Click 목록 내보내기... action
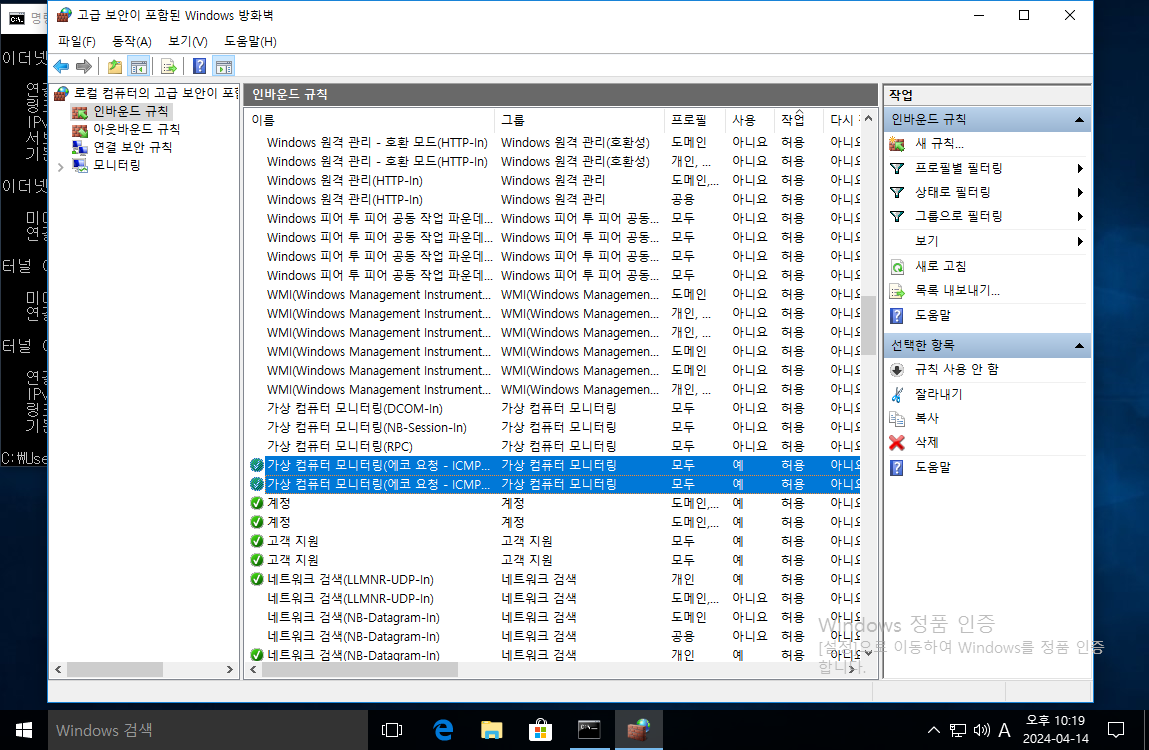This screenshot has height=750, width=1149. (957, 290)
